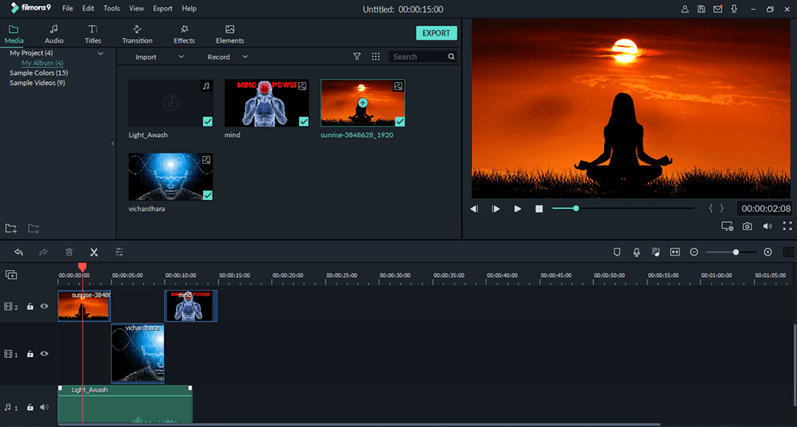Take a snapshot with the camera icon
This screenshot has height=427, width=797.
click(747, 227)
